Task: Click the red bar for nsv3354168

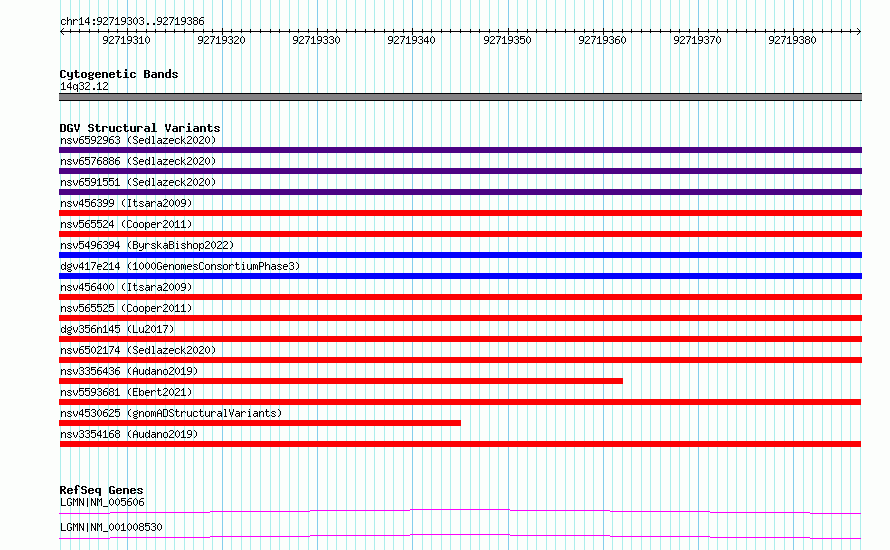Action: tap(460, 444)
